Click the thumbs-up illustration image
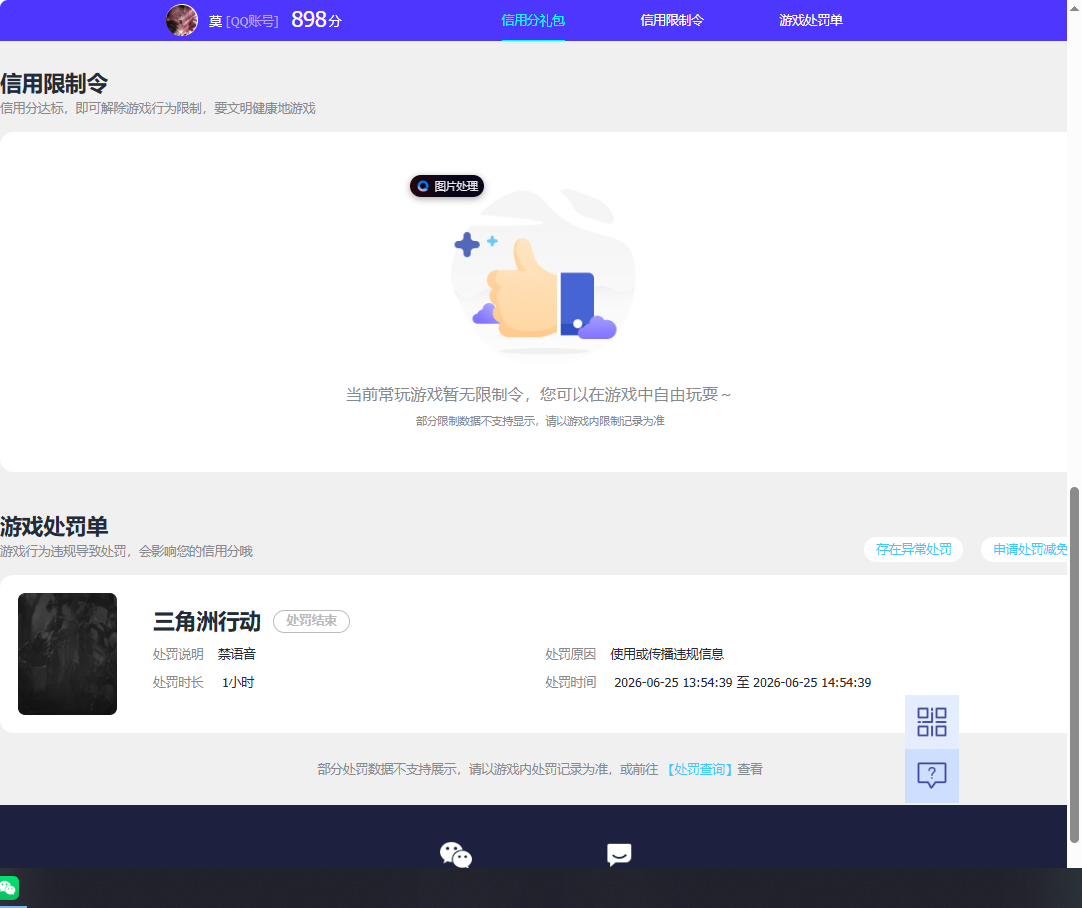 pyautogui.click(x=543, y=273)
